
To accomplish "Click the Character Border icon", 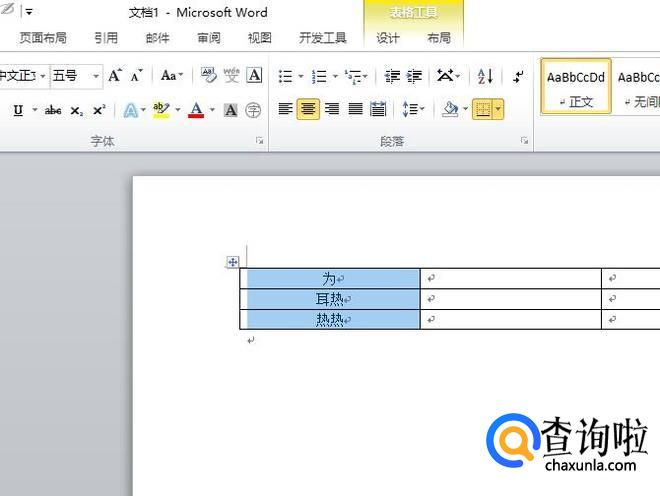I will point(254,76).
